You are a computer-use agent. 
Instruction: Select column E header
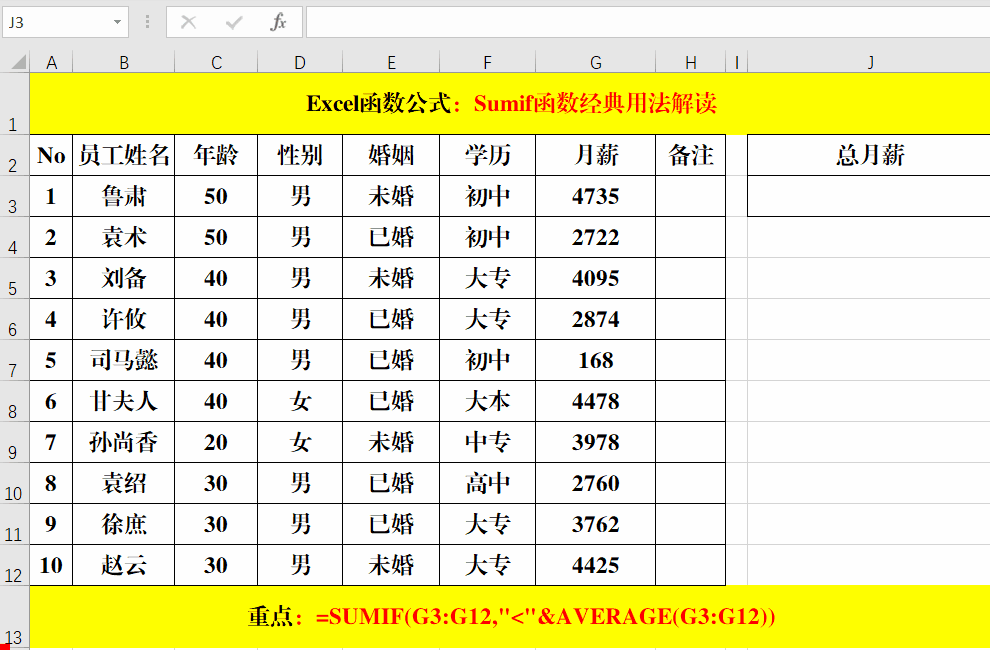click(x=391, y=62)
